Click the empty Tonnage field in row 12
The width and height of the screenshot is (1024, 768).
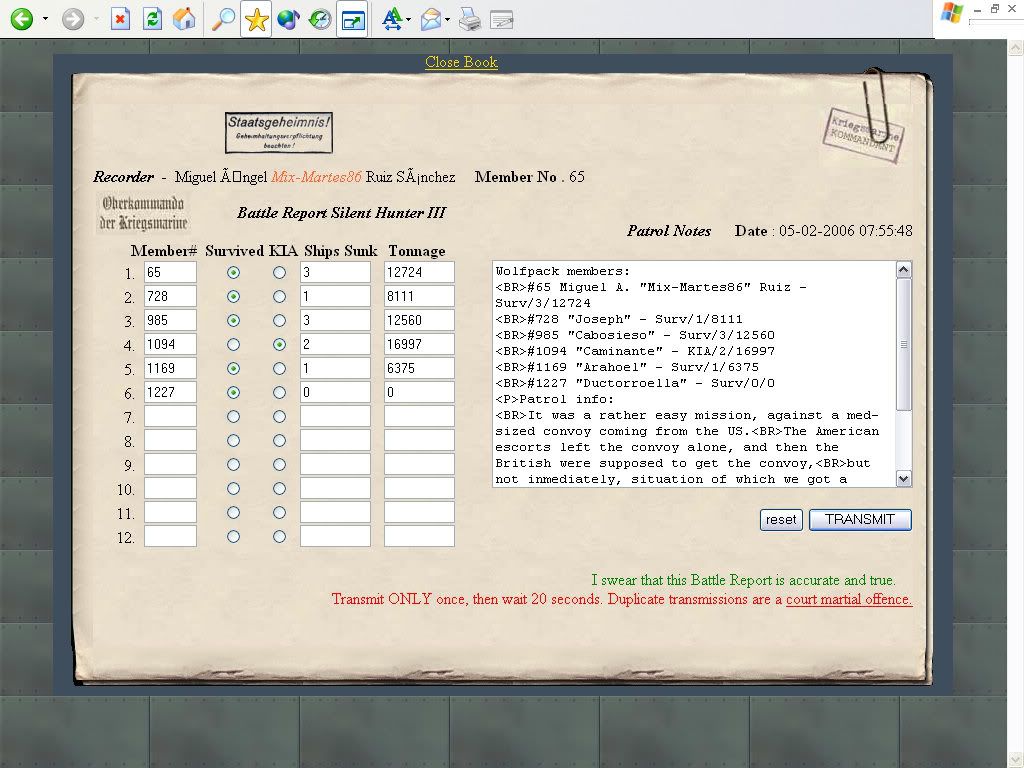(419, 536)
